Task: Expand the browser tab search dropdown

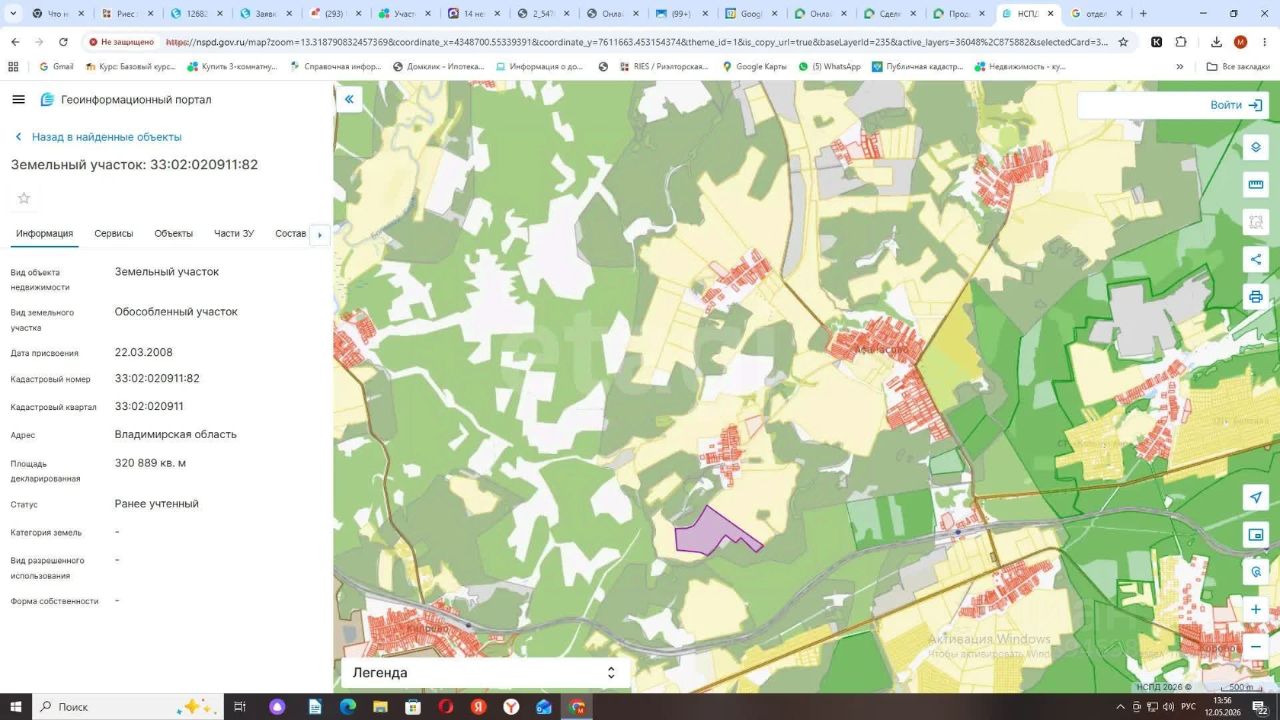Action: (x=13, y=14)
